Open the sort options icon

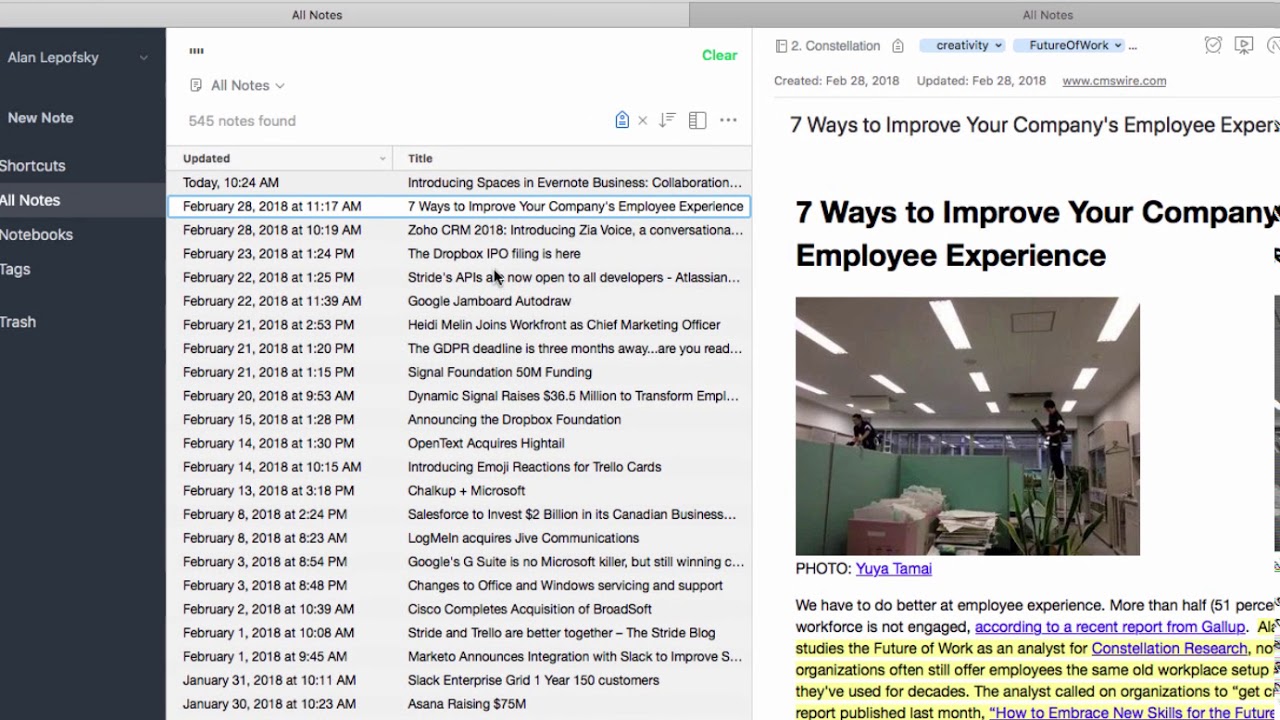coord(667,120)
